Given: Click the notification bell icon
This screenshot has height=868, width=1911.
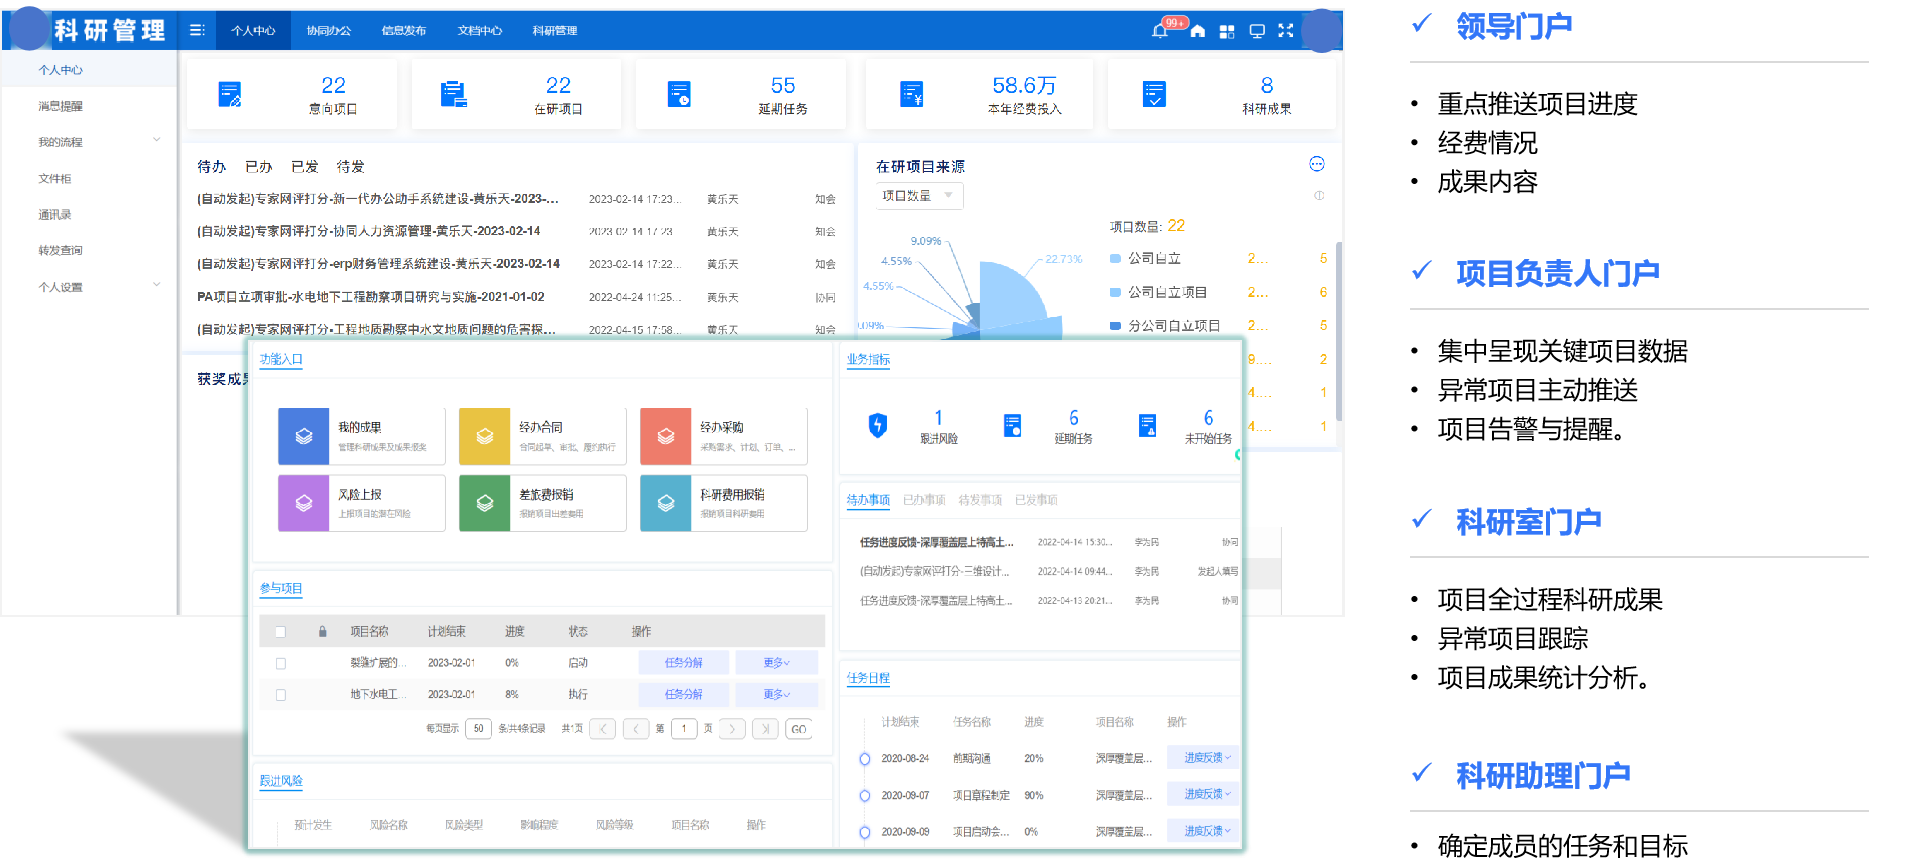Looking at the screenshot, I should point(1160,31).
